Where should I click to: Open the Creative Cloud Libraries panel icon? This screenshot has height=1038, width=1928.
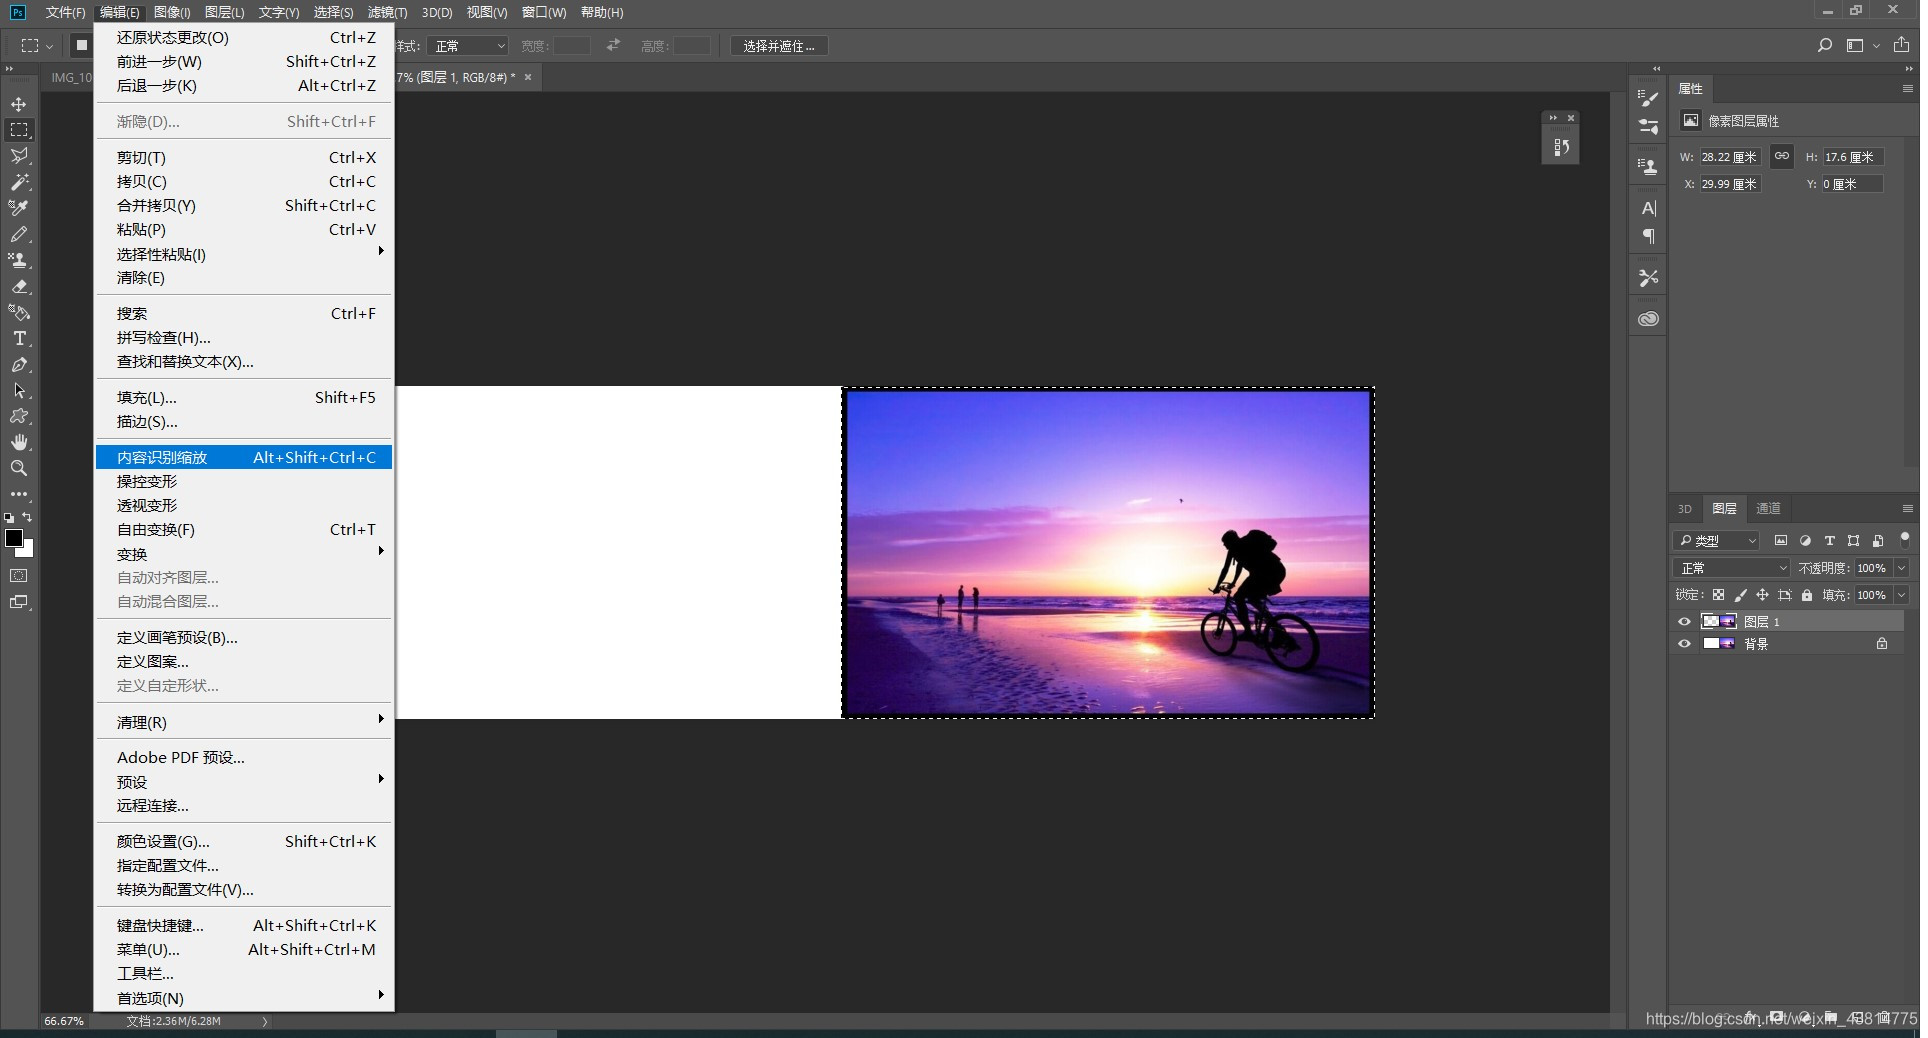coord(1649,319)
